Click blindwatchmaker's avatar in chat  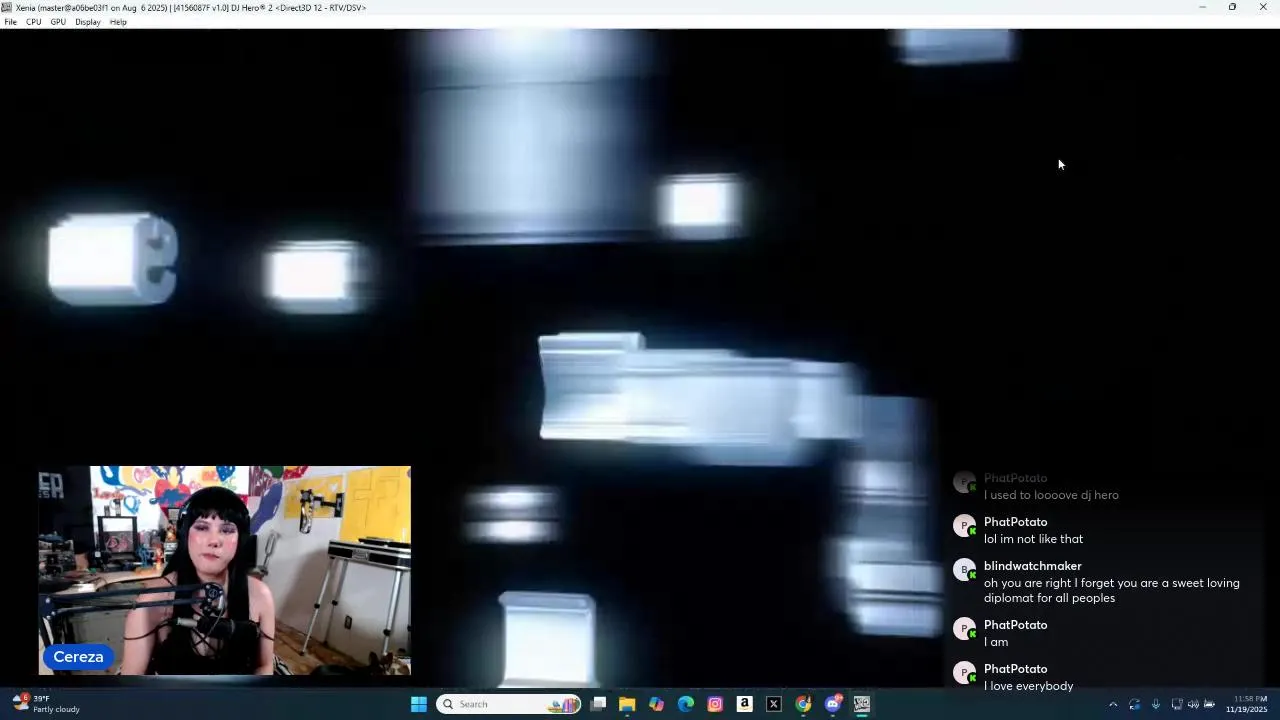[964, 570]
